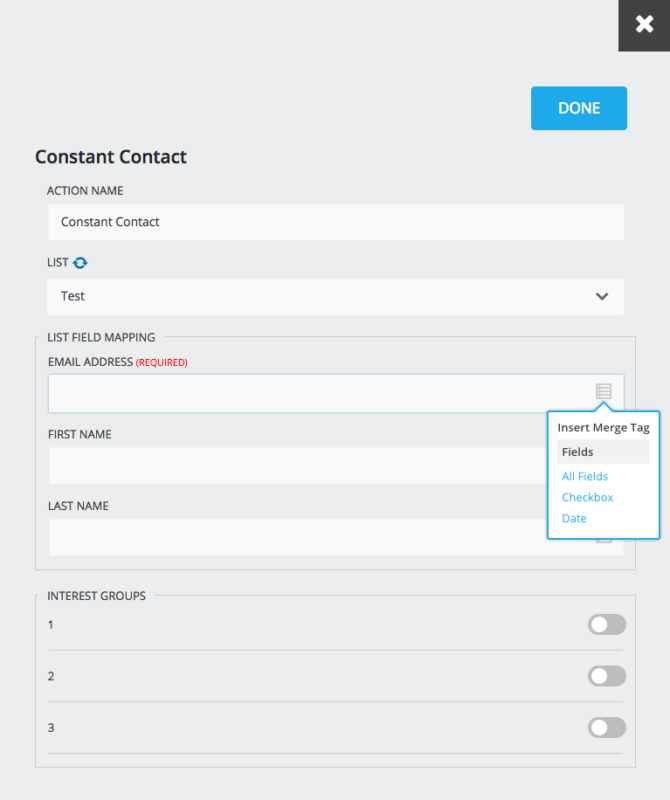This screenshot has width=670, height=800.
Task: Open the All Fields link
Action: click(x=585, y=476)
